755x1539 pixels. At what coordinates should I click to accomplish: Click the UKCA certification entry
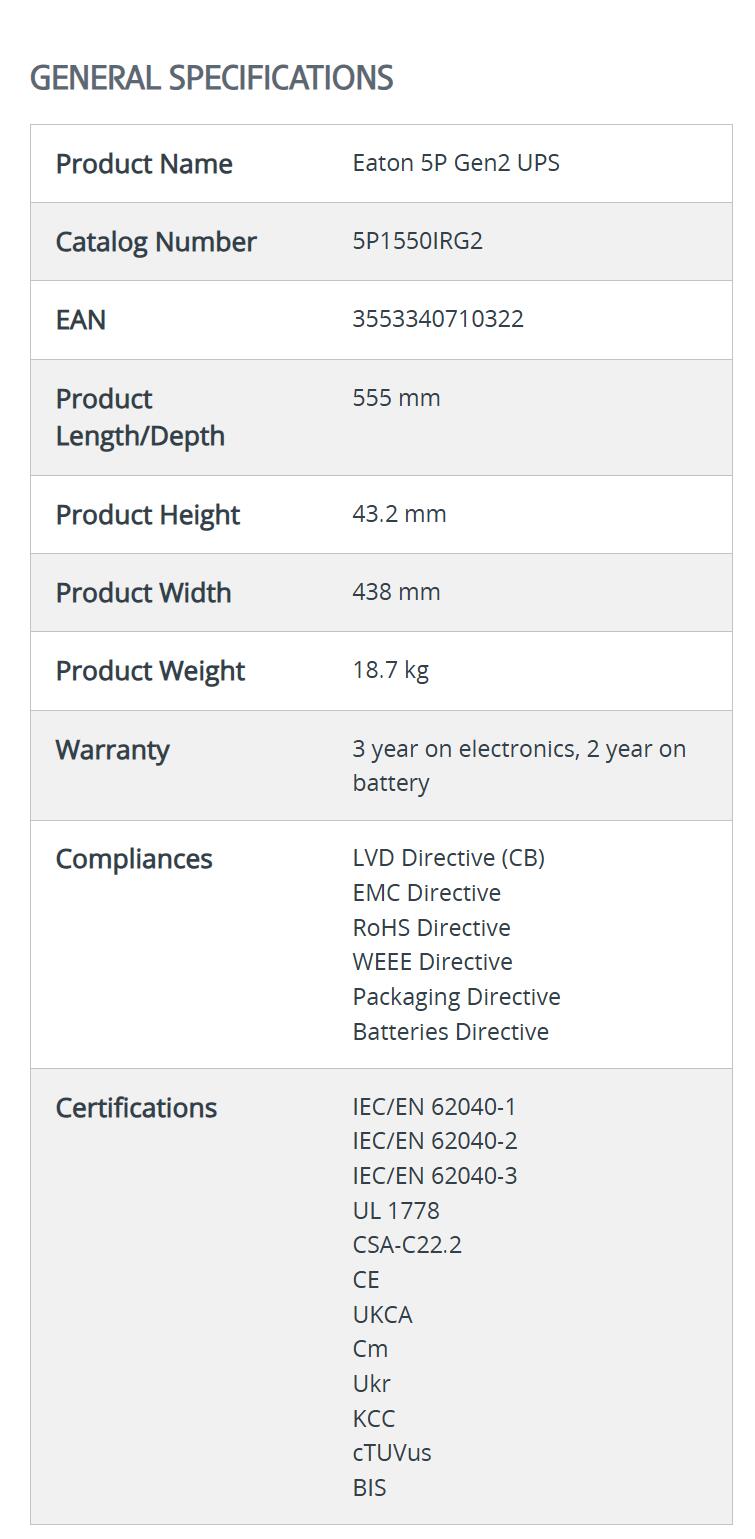[x=382, y=1315]
